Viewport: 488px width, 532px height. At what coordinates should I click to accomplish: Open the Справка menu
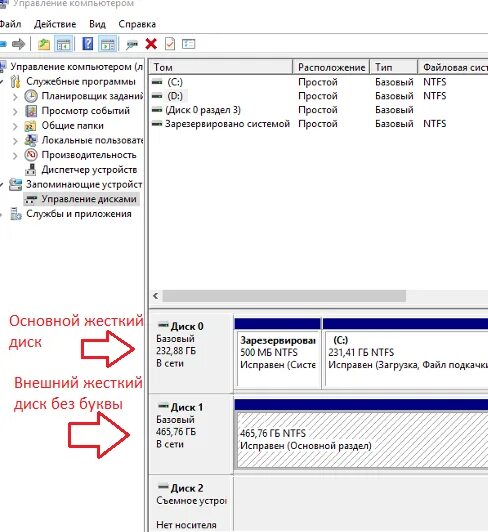[x=137, y=24]
